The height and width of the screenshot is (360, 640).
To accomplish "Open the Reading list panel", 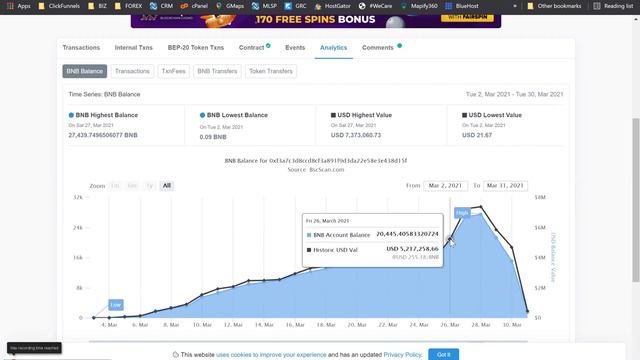I will pos(613,6).
